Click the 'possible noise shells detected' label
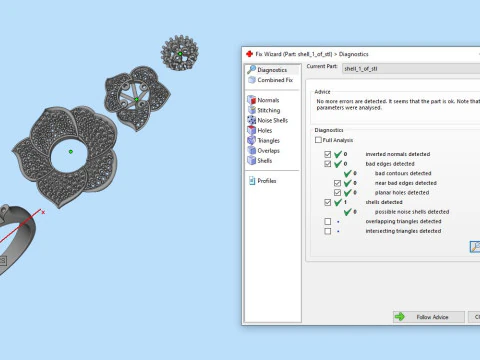The width and height of the screenshot is (480, 360). 412,212
